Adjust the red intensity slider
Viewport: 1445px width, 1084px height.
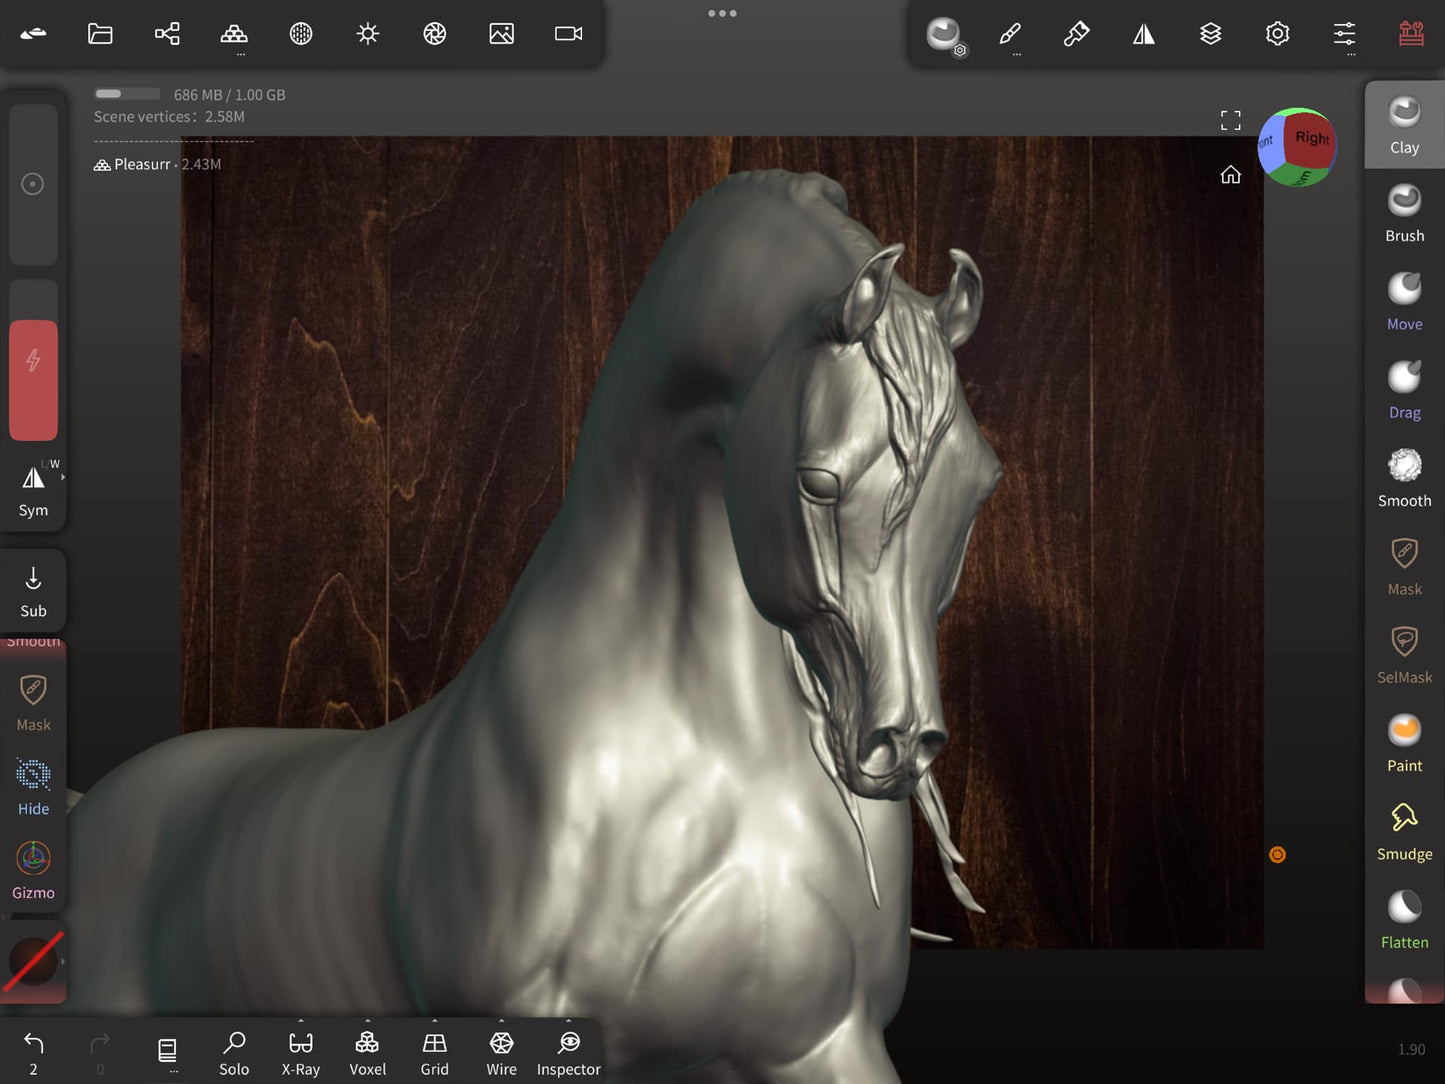[33, 360]
